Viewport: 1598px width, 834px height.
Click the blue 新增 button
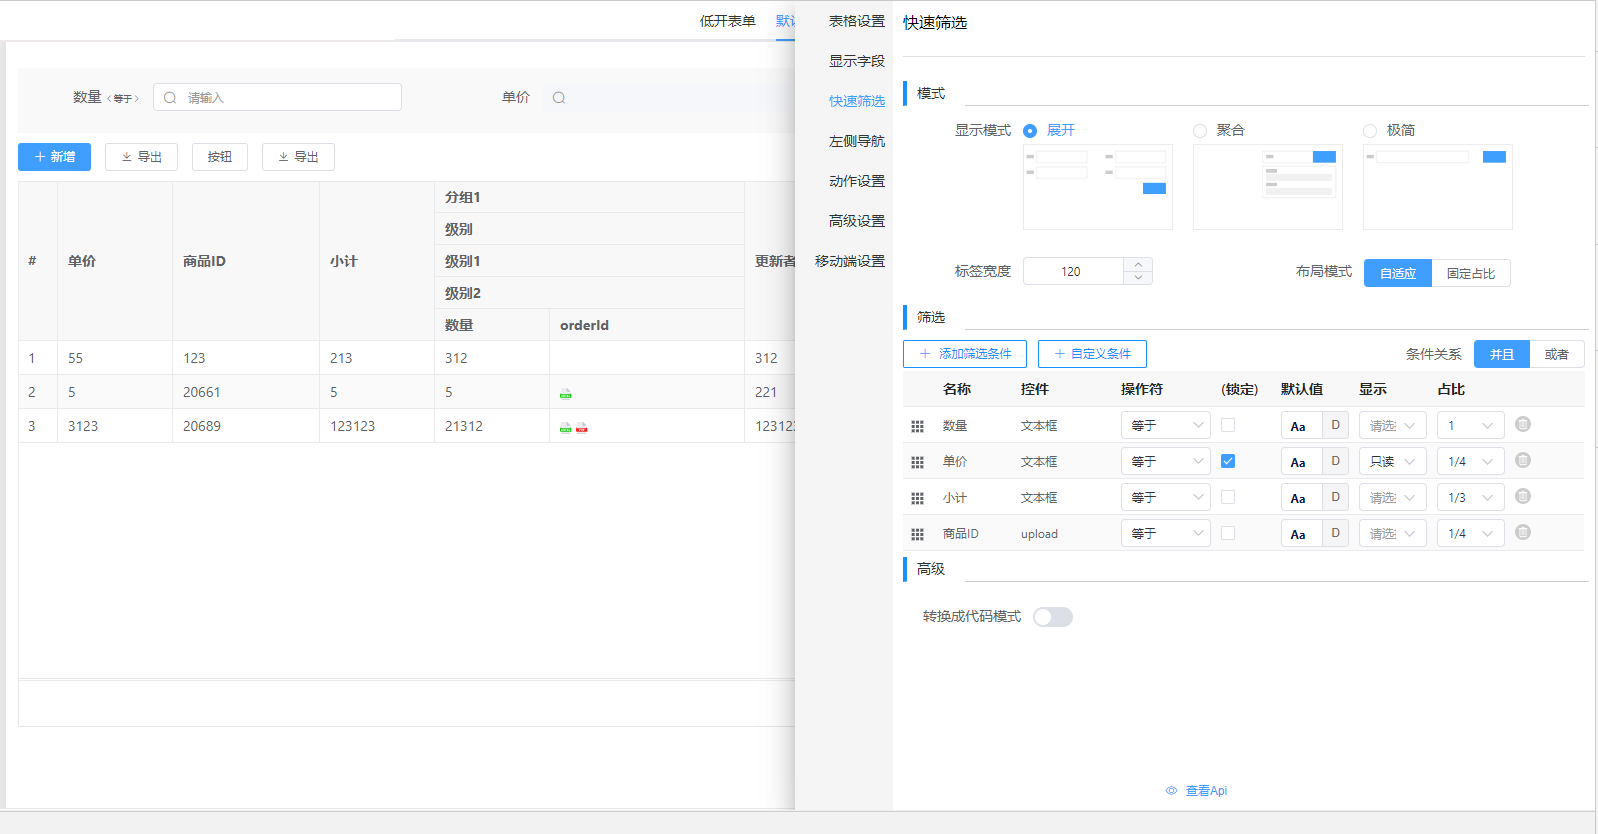click(54, 157)
